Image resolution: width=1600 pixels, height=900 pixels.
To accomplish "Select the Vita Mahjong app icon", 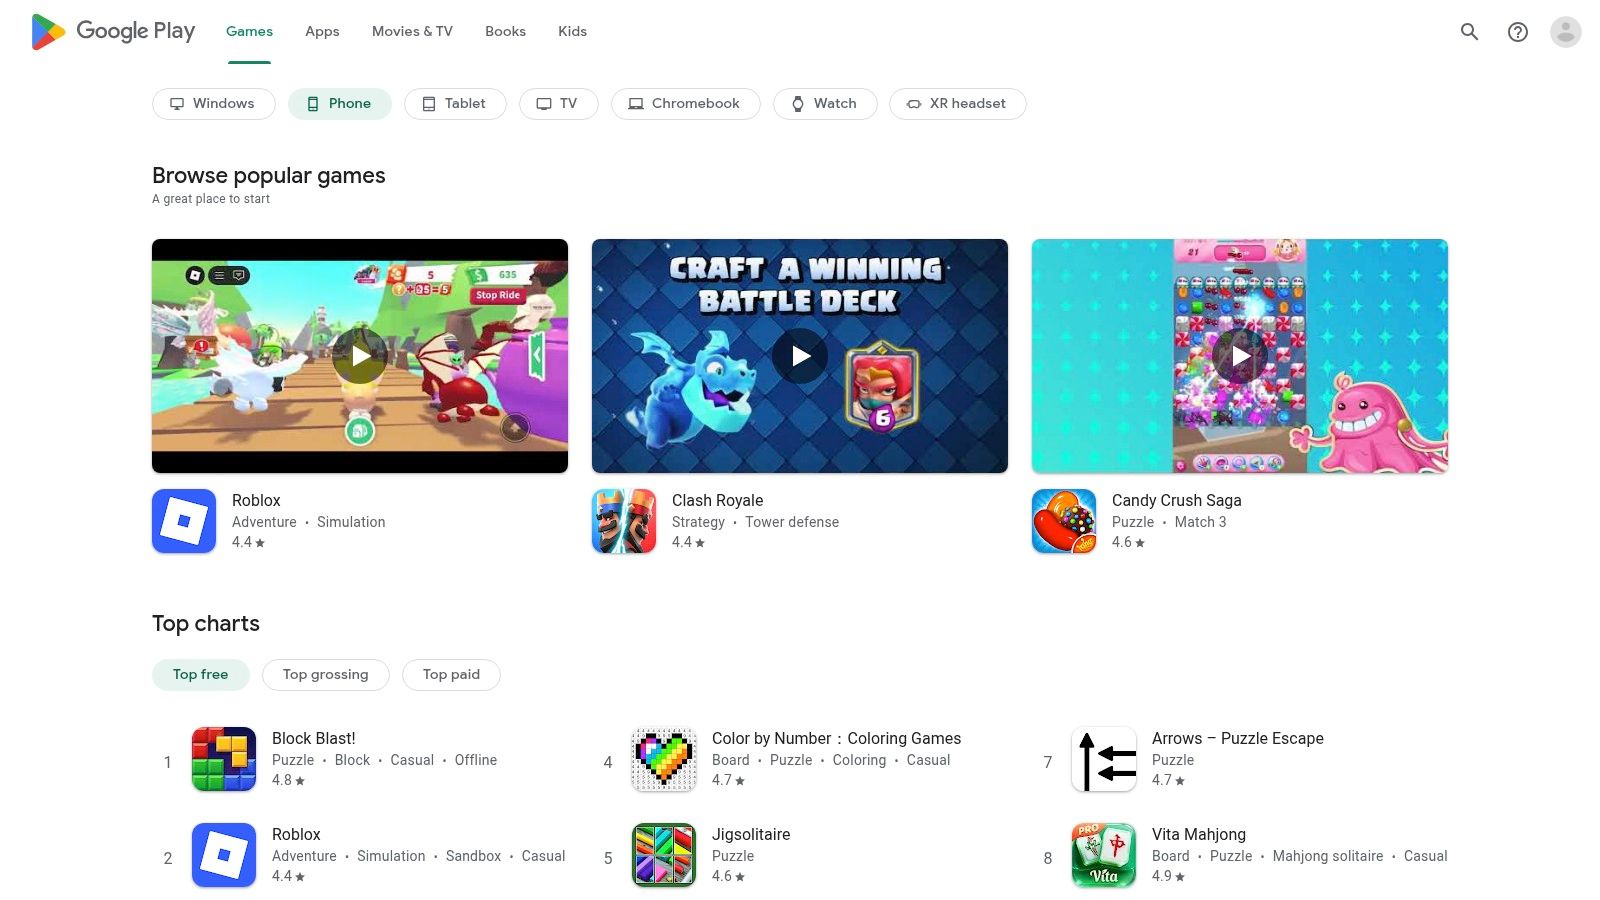I will coord(1103,855).
